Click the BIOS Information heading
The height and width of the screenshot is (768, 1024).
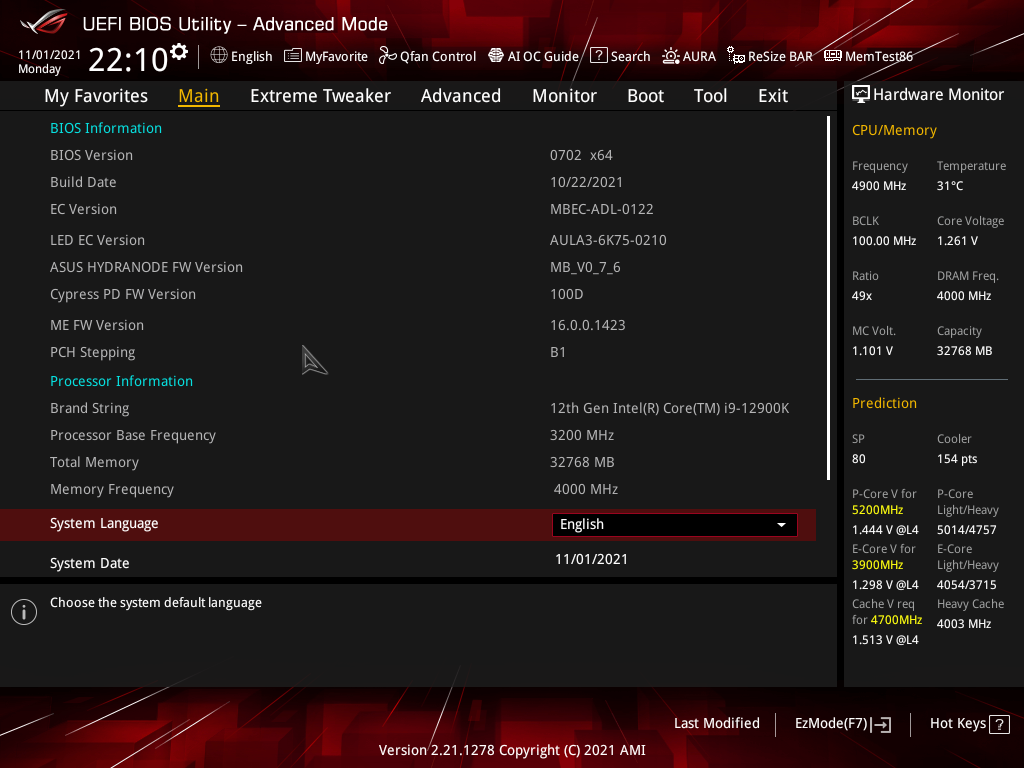pos(106,128)
